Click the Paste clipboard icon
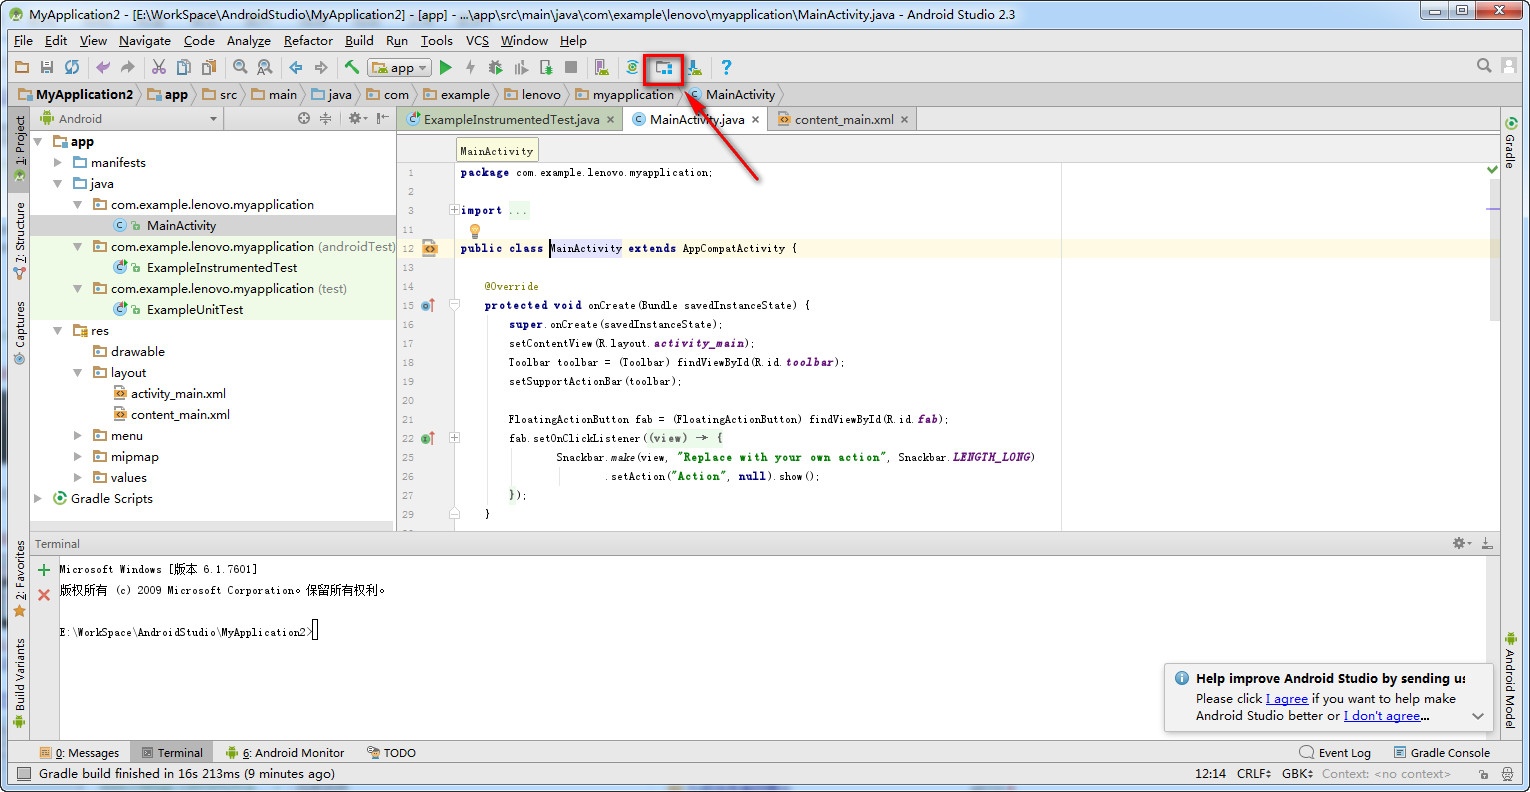The image size is (1530, 792). [209, 67]
